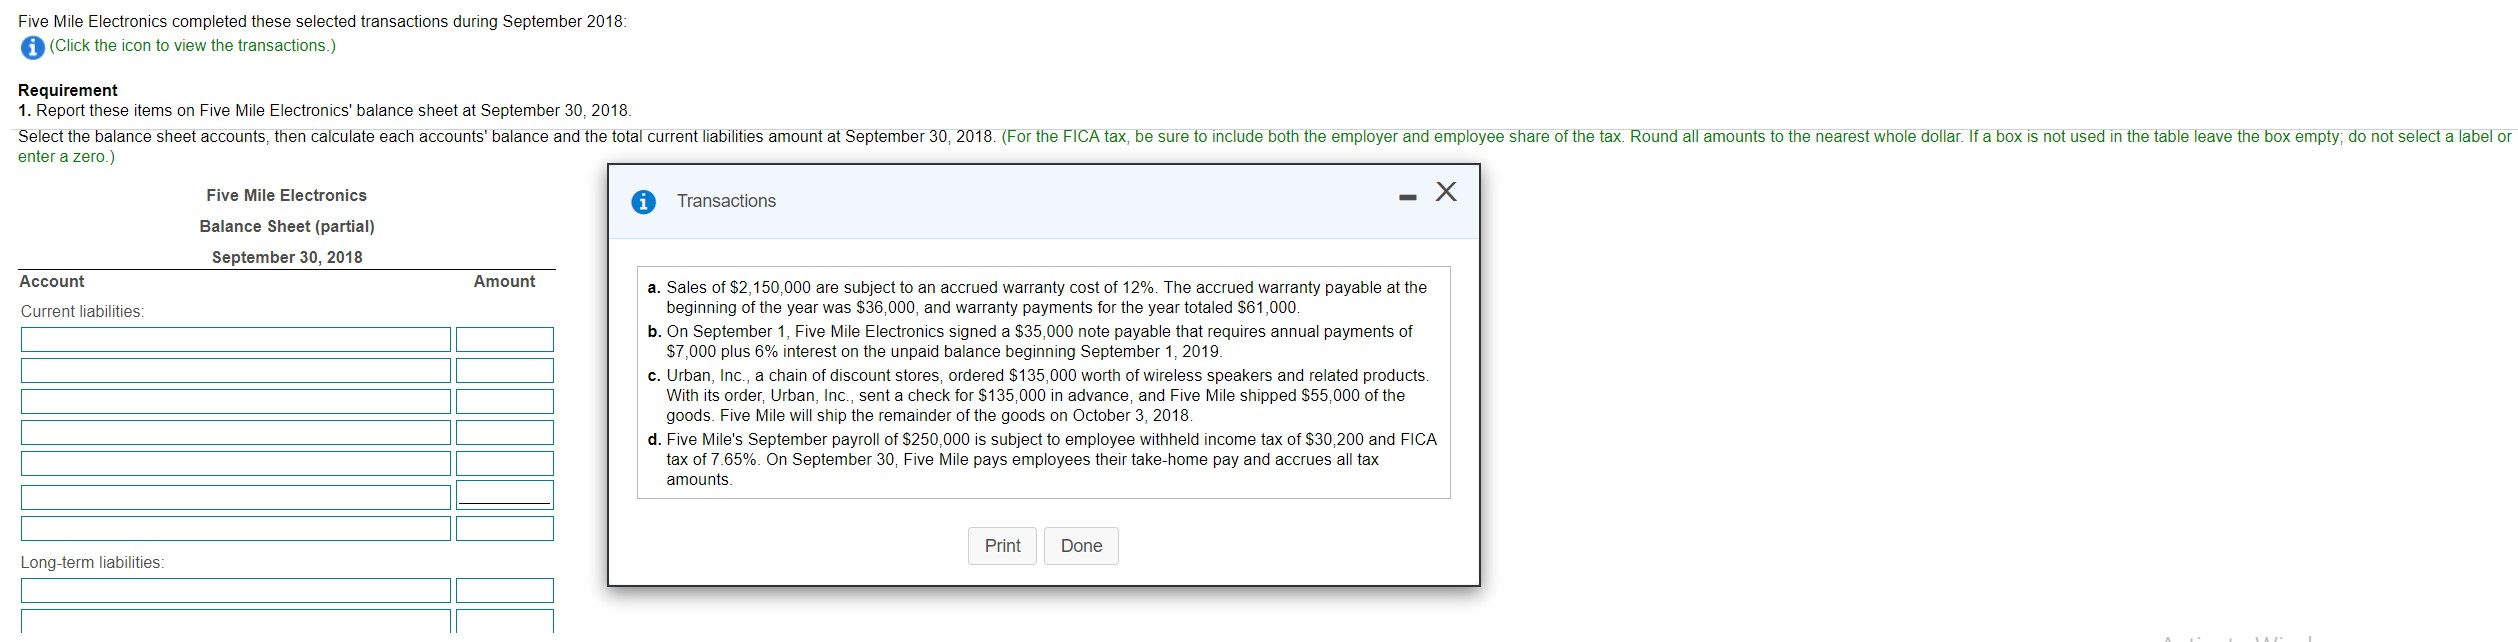Open the first account dropdown under Long-term liabilities
Image resolution: width=2518 pixels, height=642 pixels.
[235, 591]
